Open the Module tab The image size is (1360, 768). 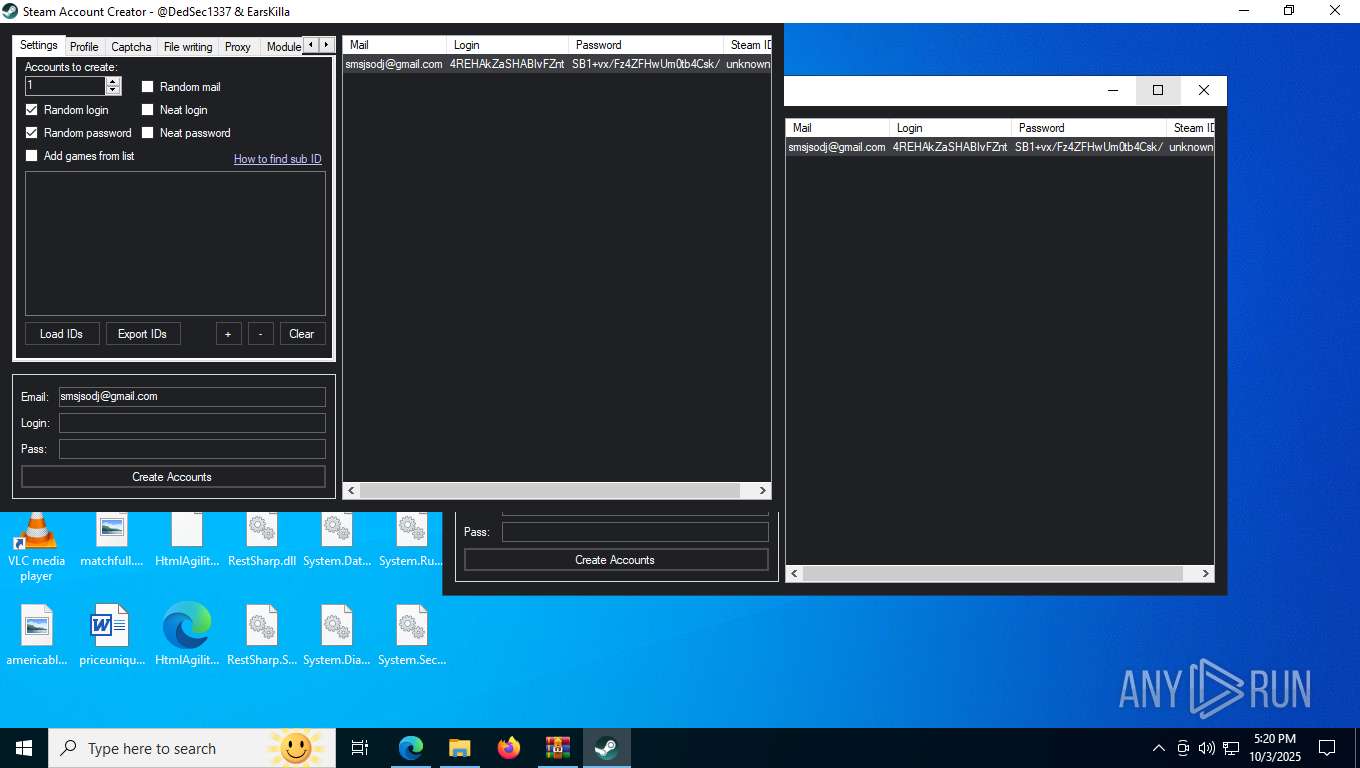pos(283,47)
